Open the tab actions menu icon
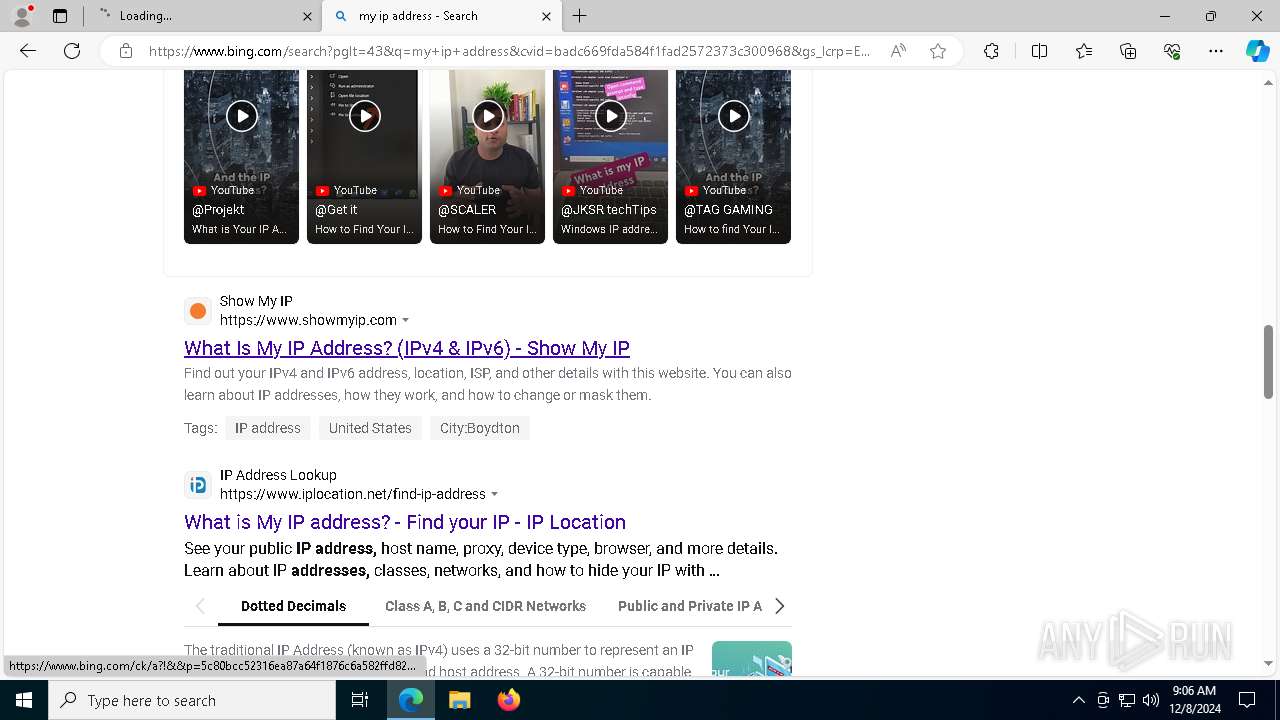 coord(60,16)
